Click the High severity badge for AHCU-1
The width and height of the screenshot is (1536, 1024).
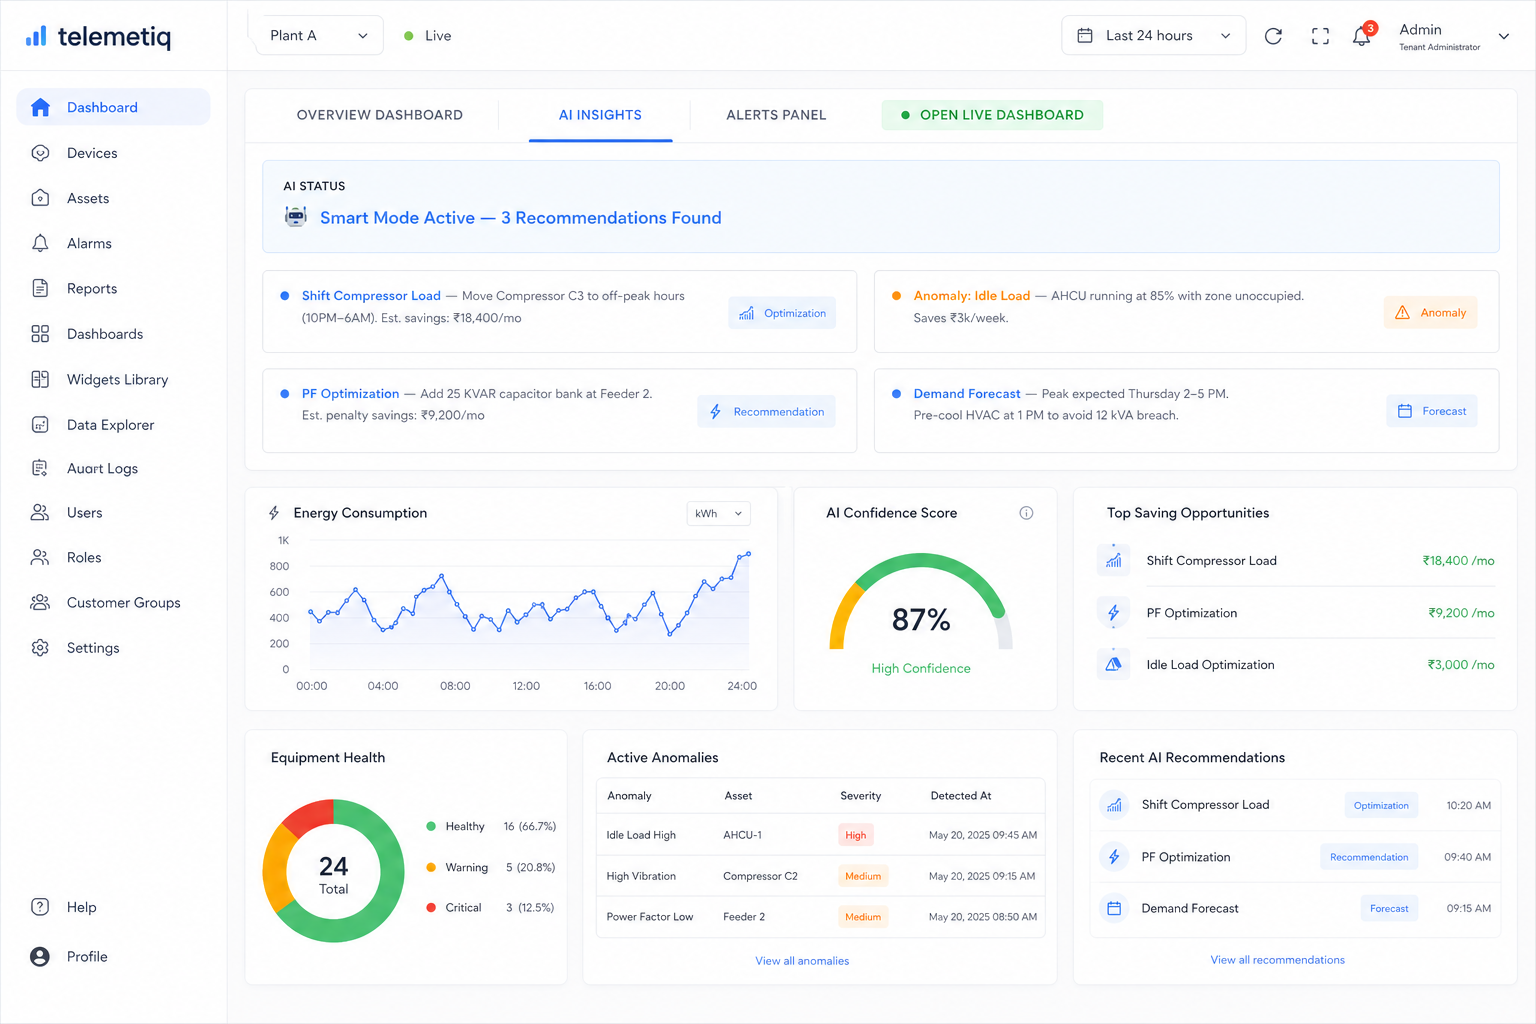point(855,835)
